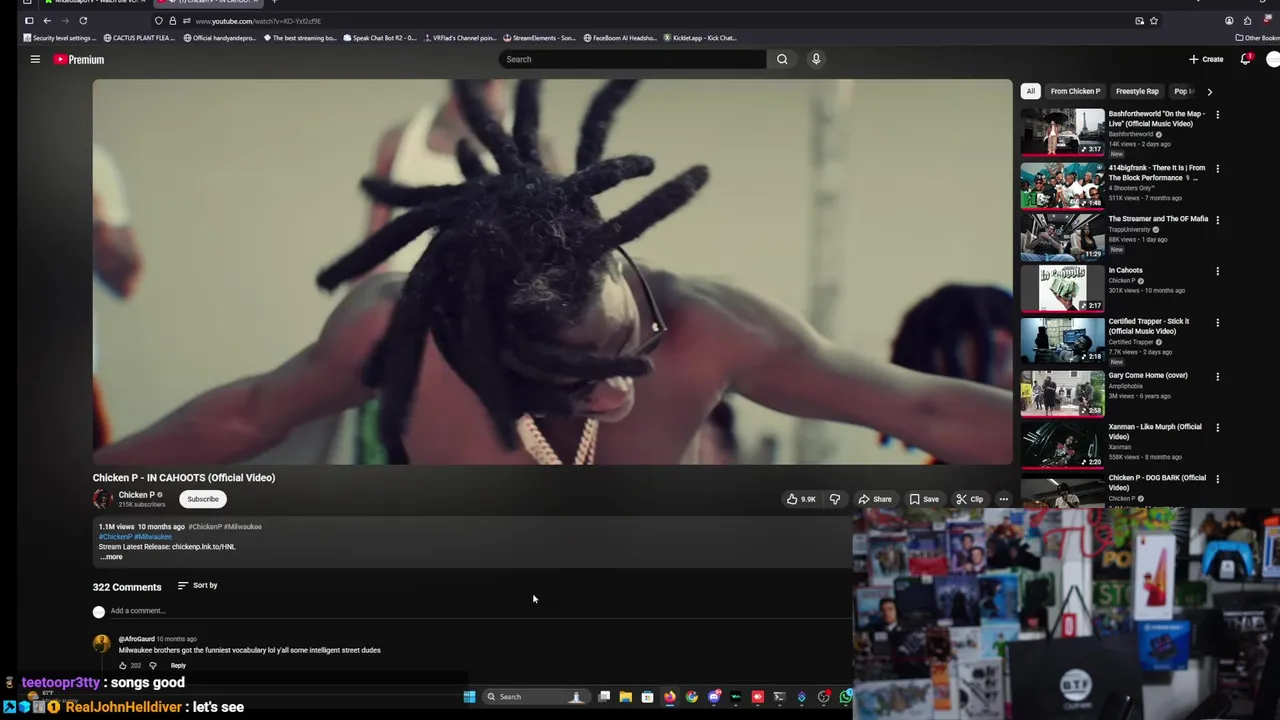Dislike the AfroGaurd comment
Viewport: 1280px width, 720px height.
(x=153, y=666)
